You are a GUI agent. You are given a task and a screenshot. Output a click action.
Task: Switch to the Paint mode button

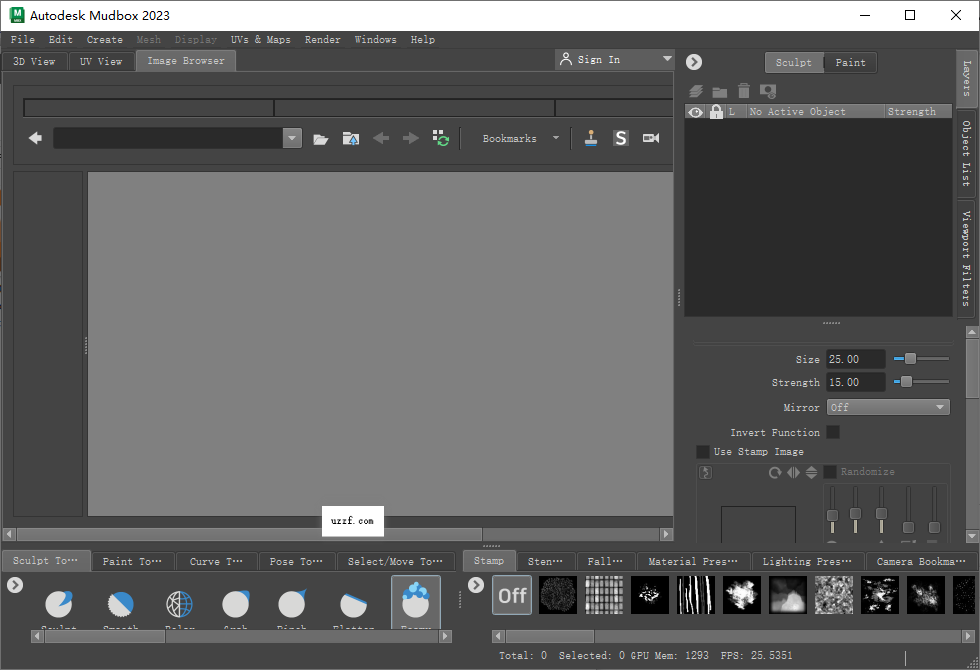pos(850,62)
